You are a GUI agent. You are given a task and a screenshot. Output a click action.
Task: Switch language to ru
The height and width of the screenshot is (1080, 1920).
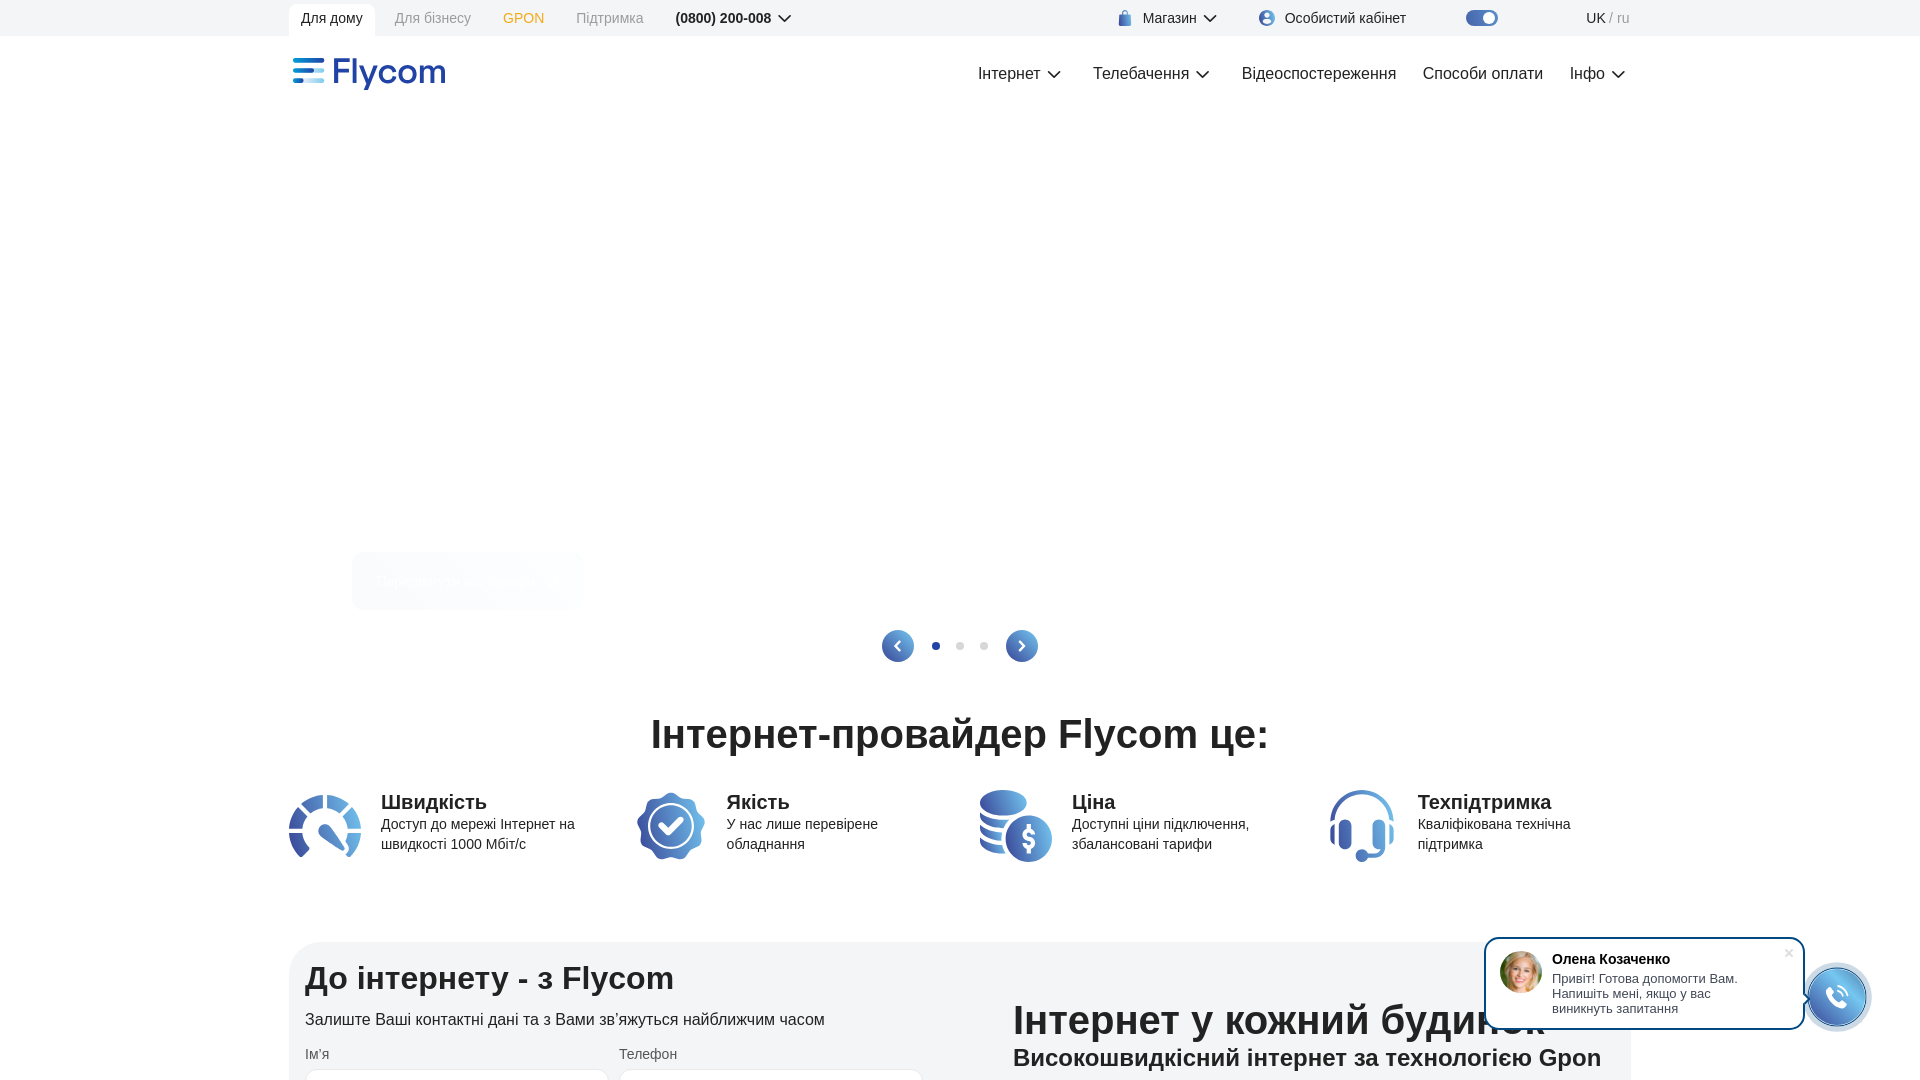coord(1623,18)
